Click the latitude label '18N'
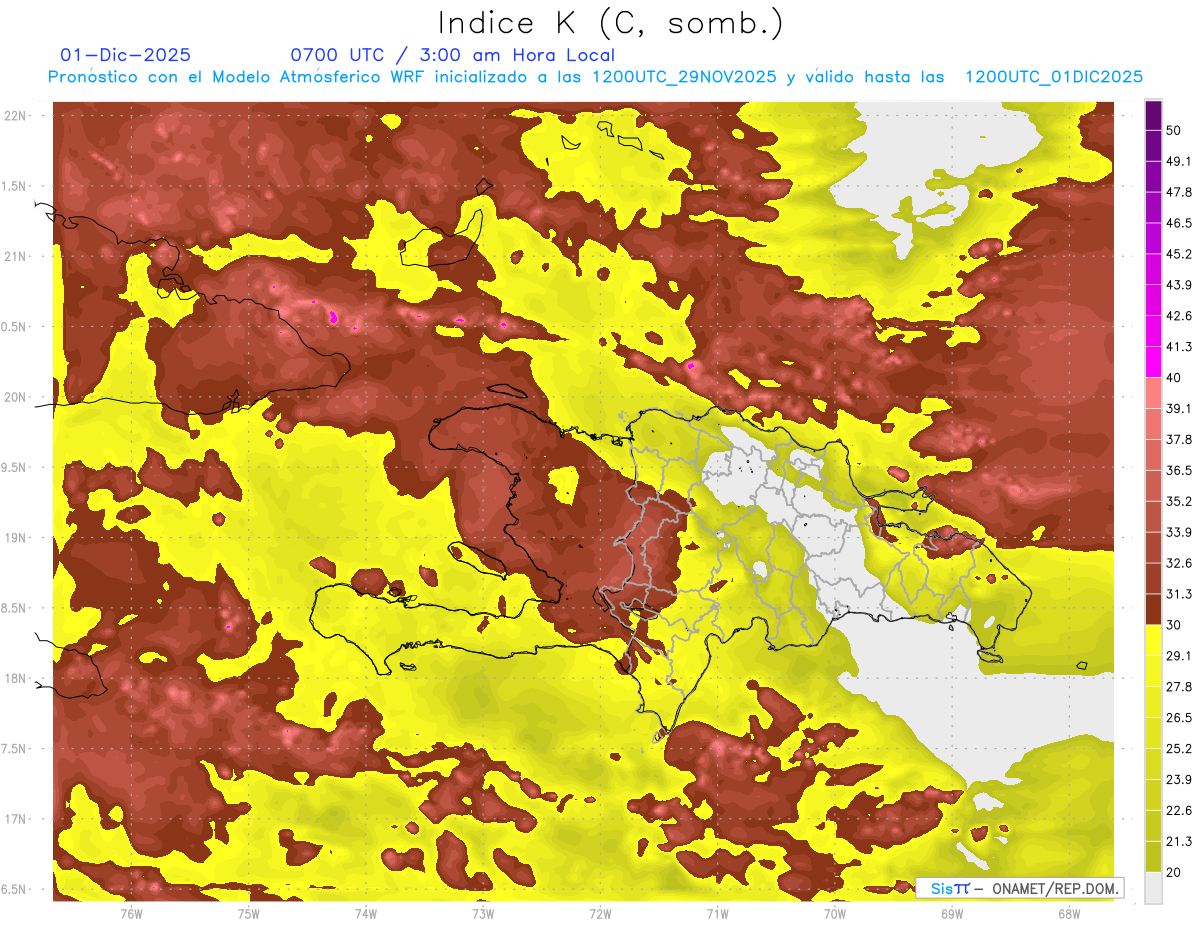1200x927 pixels. (17, 678)
